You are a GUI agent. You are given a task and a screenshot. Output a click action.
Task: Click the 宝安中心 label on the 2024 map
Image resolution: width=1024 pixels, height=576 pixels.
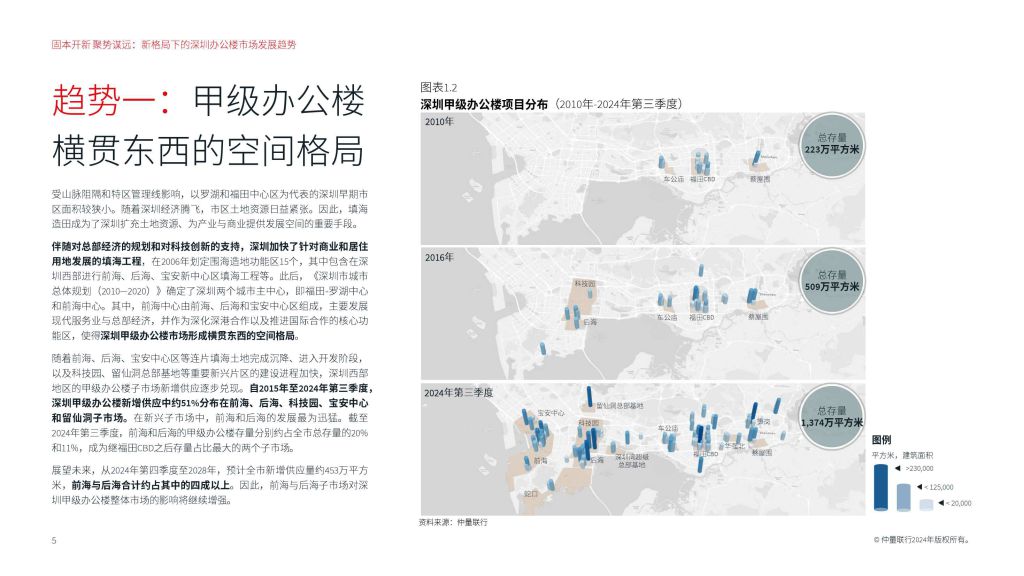pyautogui.click(x=551, y=412)
